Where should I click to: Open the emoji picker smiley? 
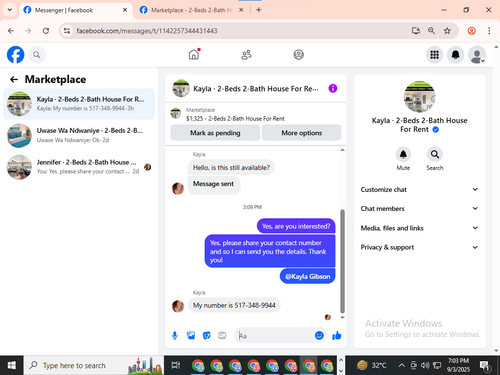point(319,335)
